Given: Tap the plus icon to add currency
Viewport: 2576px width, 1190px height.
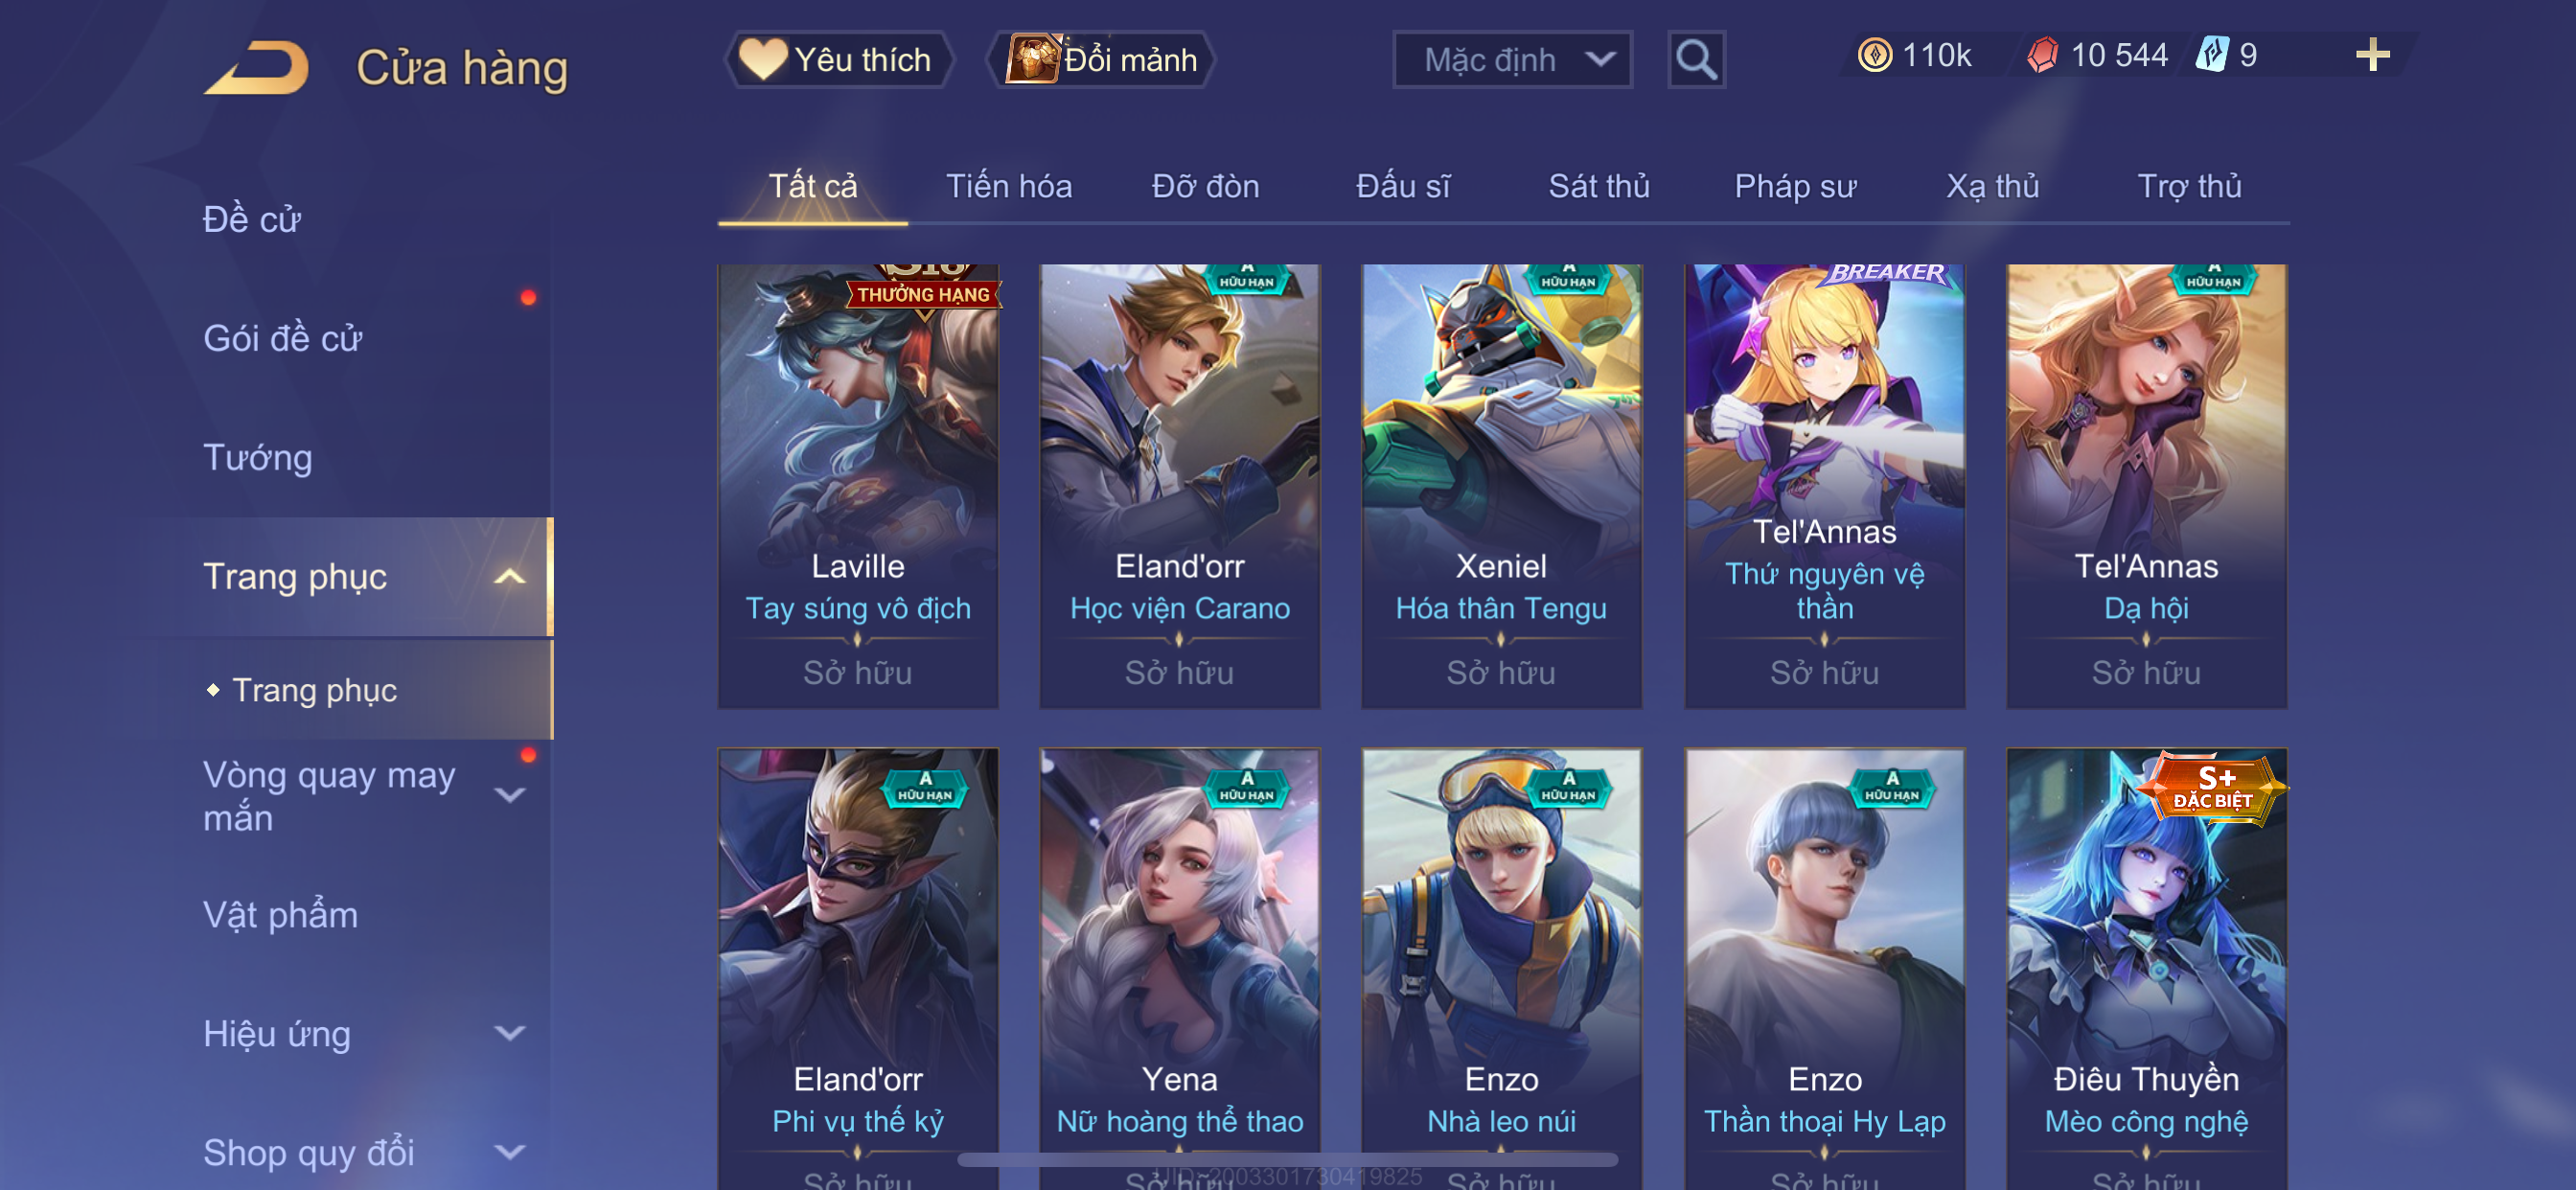Looking at the screenshot, I should 2372,55.
